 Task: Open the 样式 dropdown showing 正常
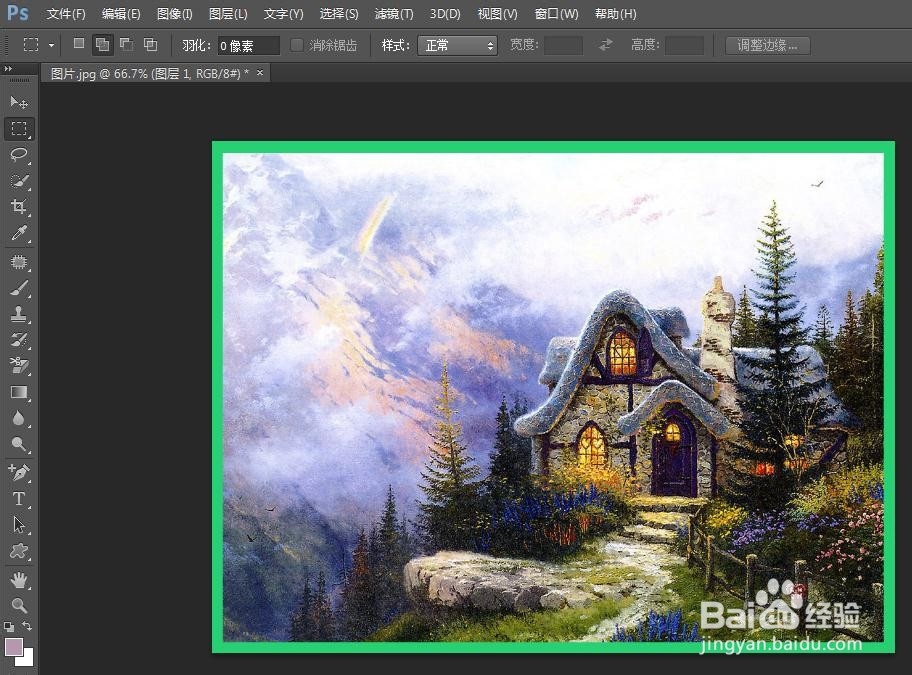(x=457, y=45)
